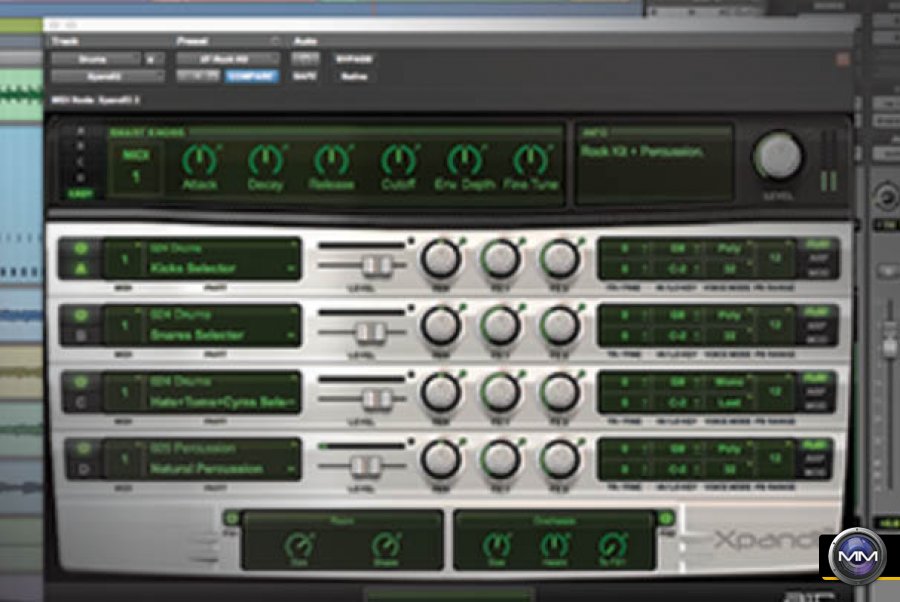This screenshot has height=602, width=900.
Task: Click the second knob in the Room effect panel
Action: click(x=386, y=545)
